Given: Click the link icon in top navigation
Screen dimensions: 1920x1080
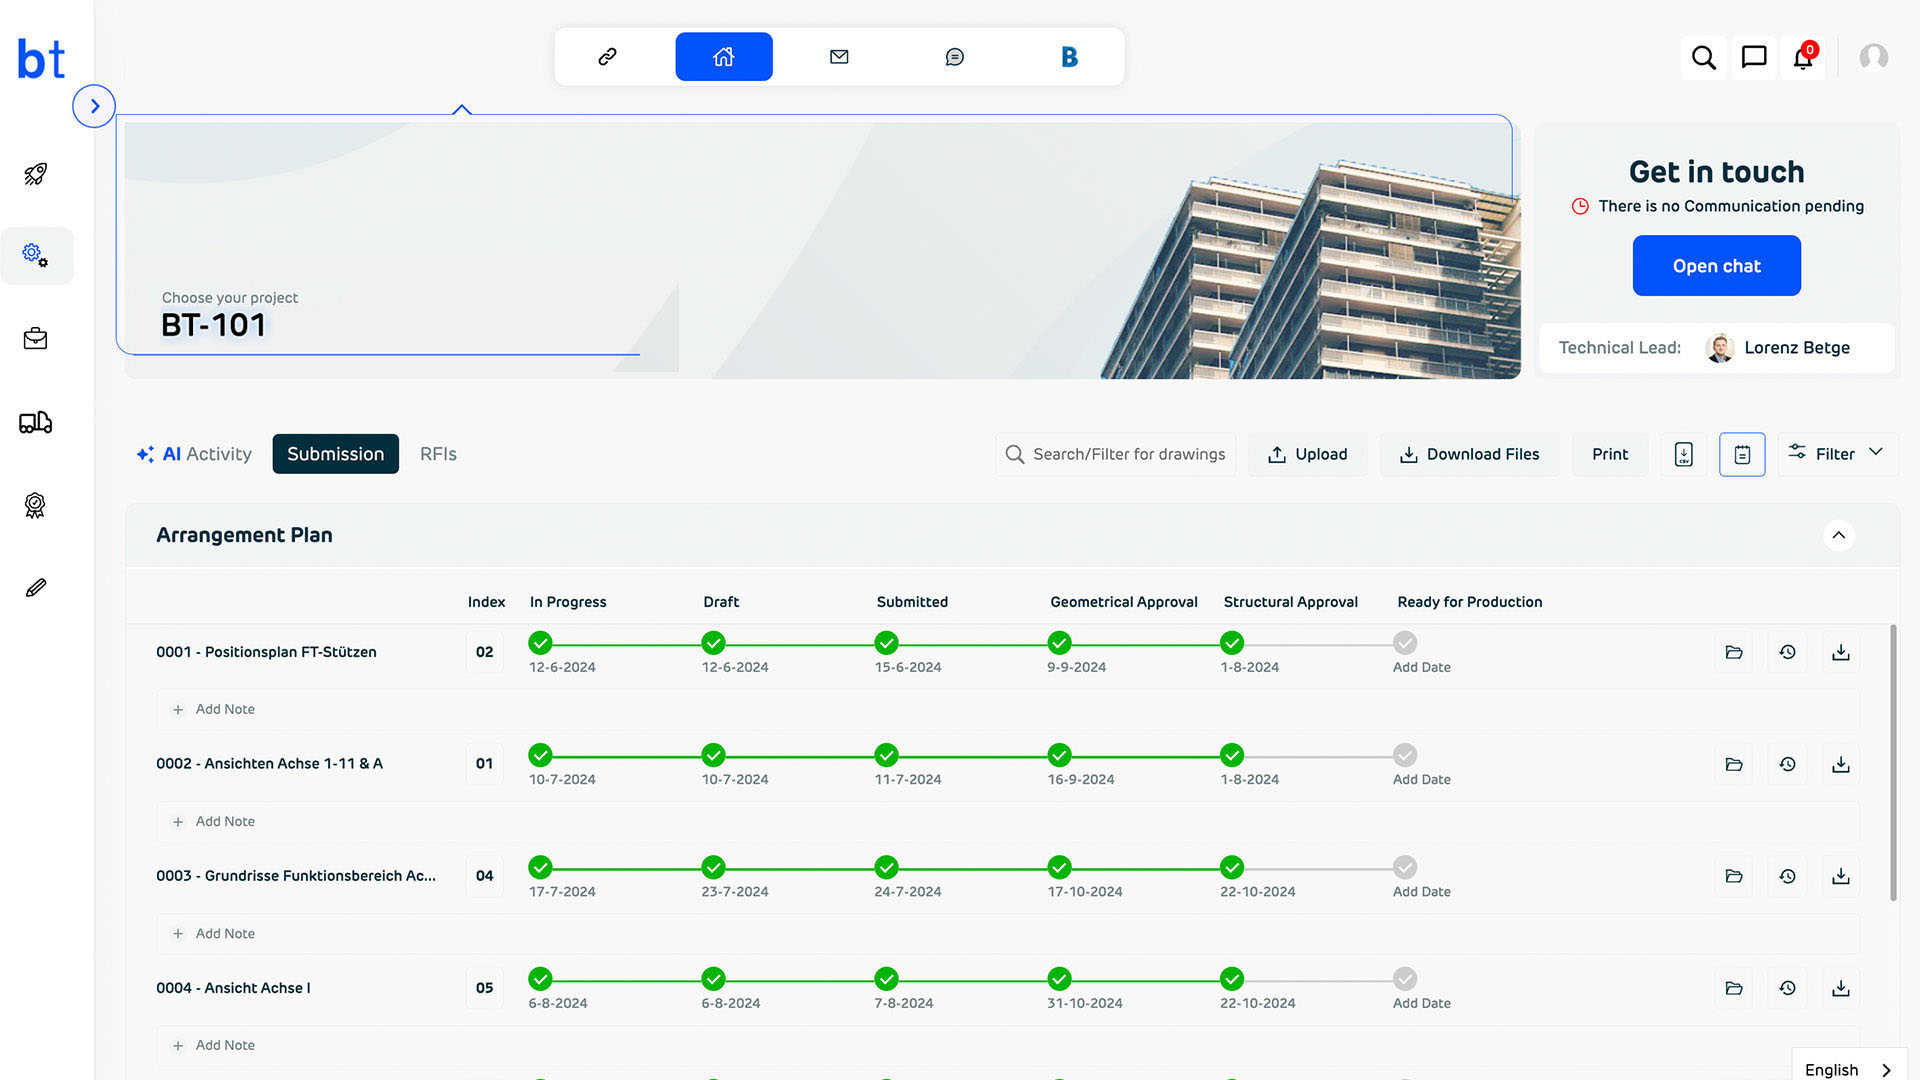Looking at the screenshot, I should click(607, 57).
